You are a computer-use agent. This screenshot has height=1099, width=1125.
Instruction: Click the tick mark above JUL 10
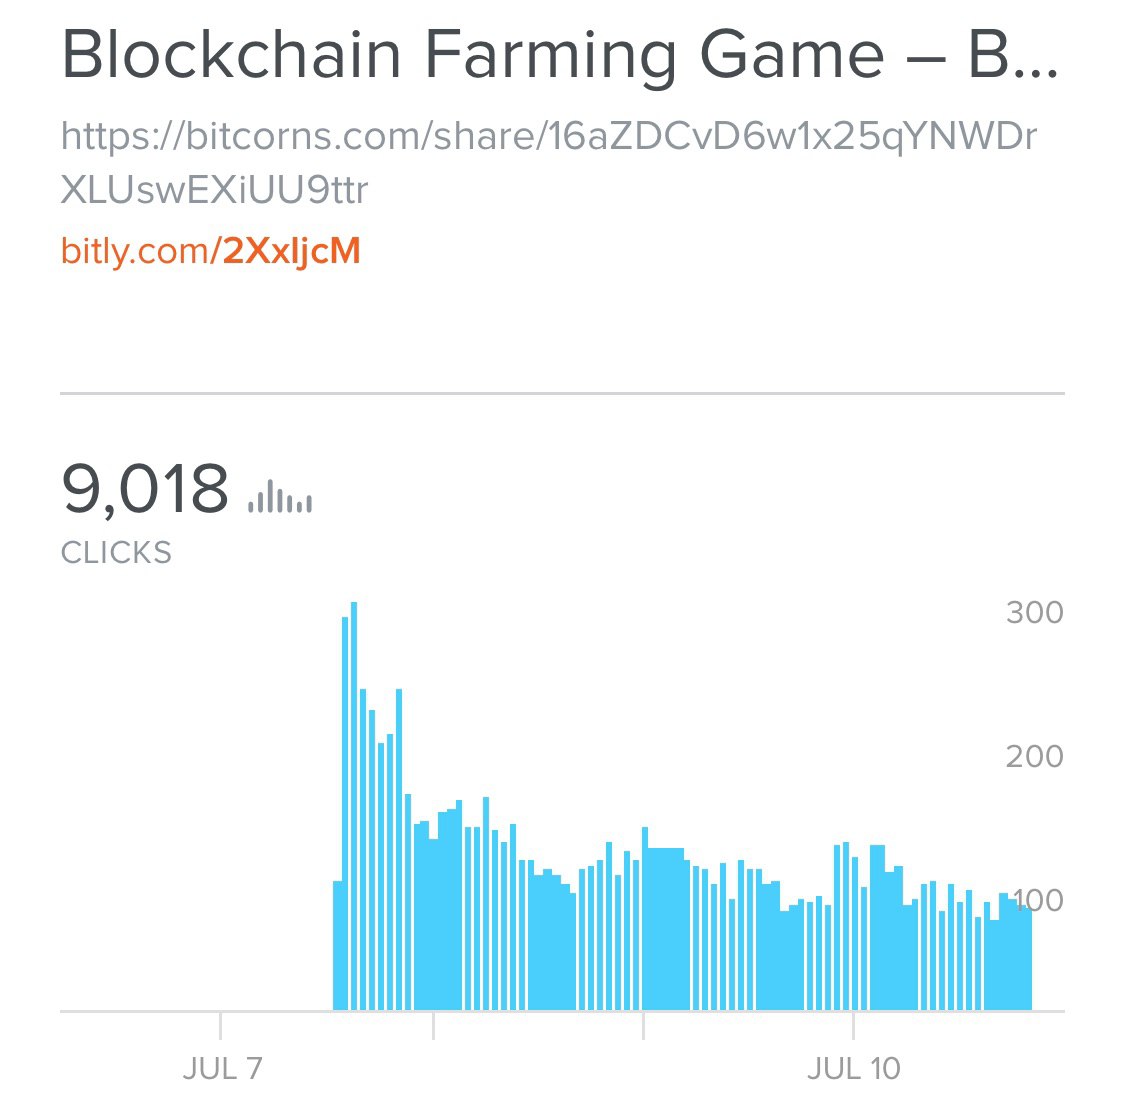(853, 1025)
